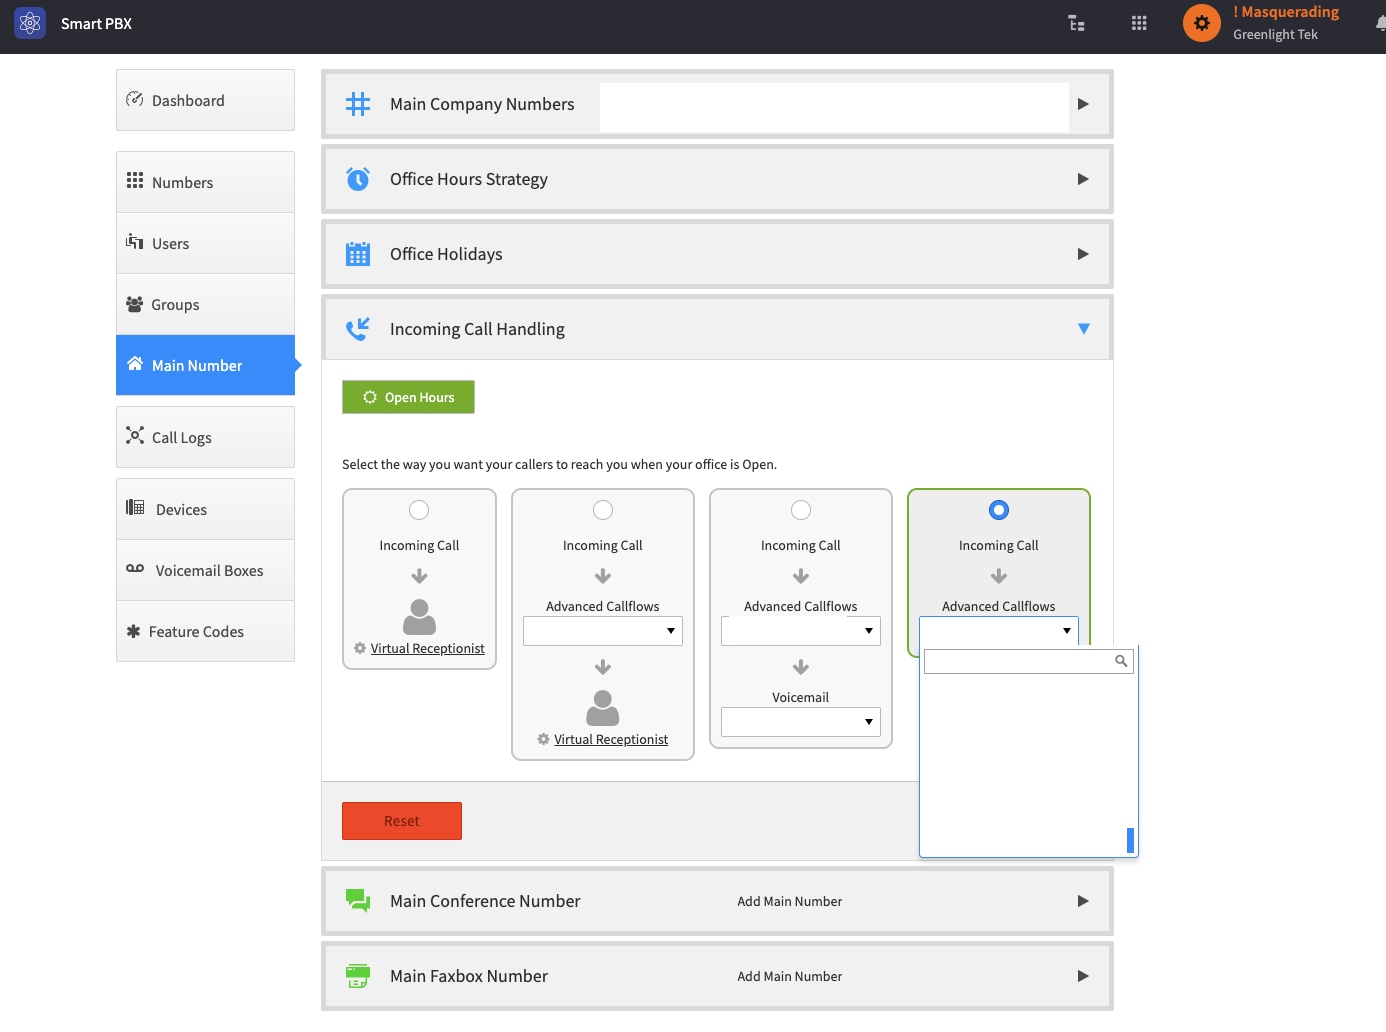
Task: Open the account tree icon in top bar
Action: pos(1076,22)
